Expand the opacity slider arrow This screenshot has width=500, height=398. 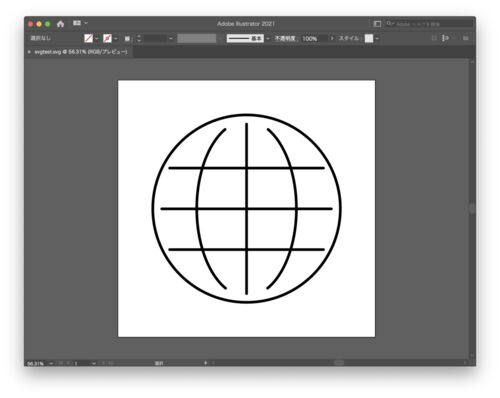(332, 38)
